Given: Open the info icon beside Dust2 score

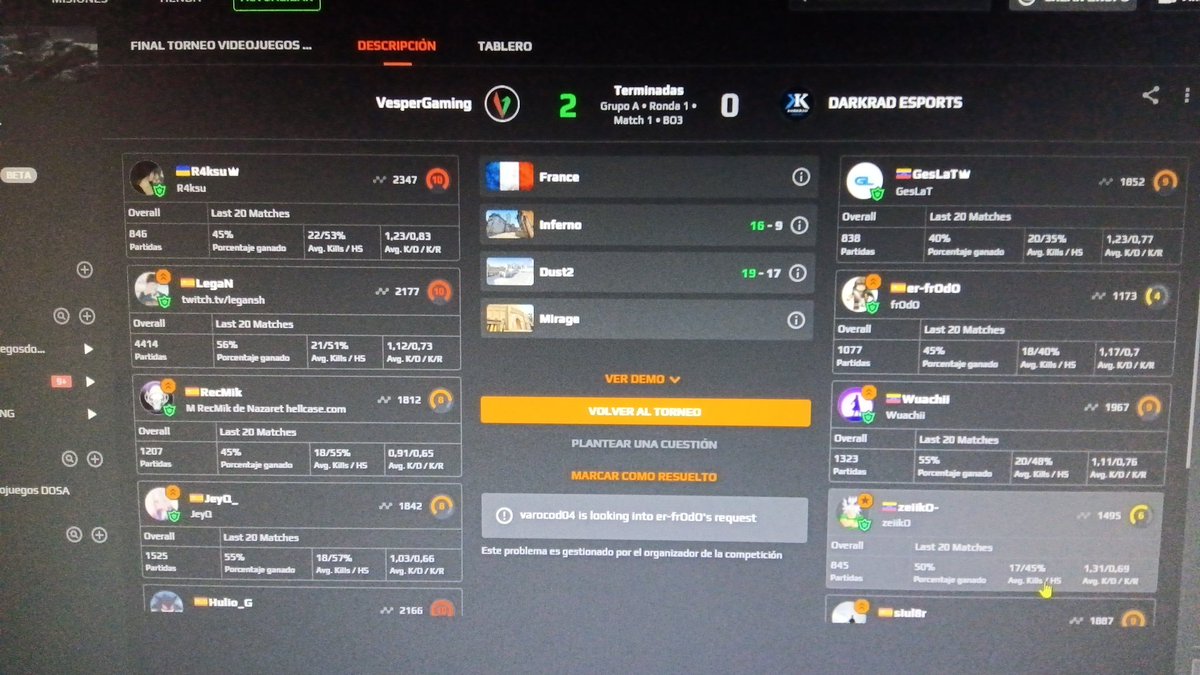Looking at the screenshot, I should tap(800, 273).
